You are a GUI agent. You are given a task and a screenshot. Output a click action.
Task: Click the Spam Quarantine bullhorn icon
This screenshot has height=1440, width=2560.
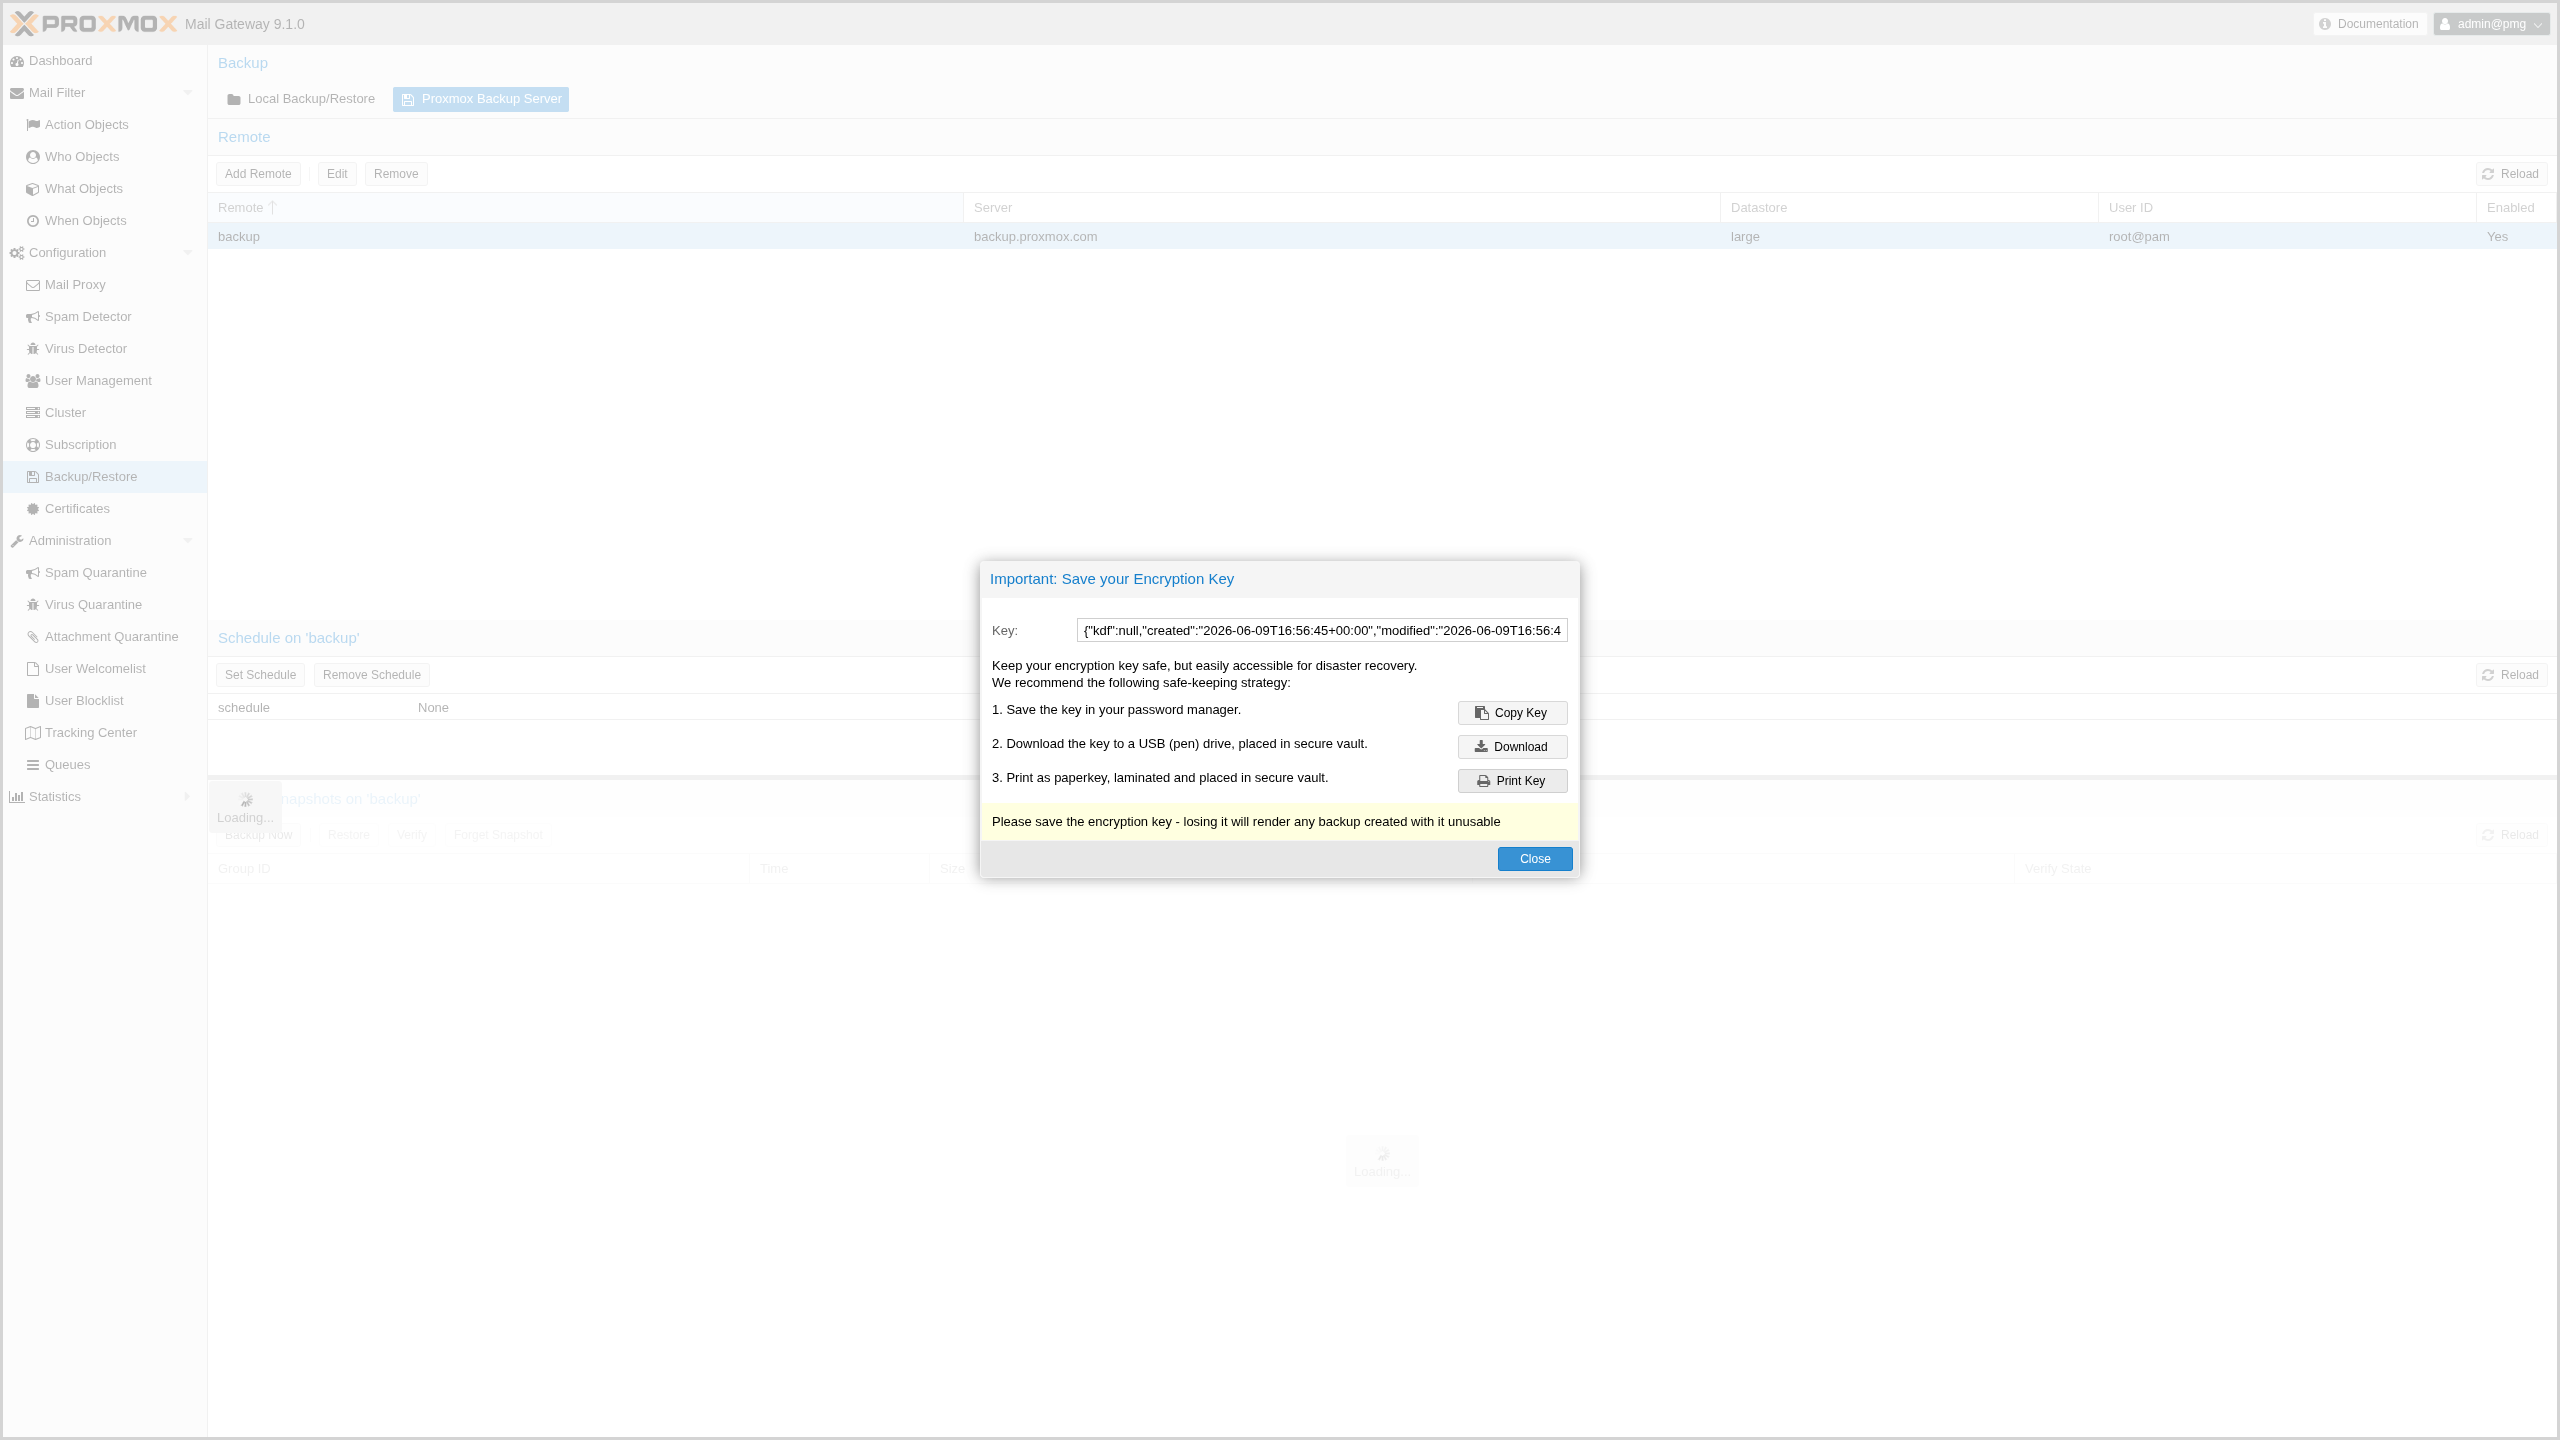tap(33, 573)
